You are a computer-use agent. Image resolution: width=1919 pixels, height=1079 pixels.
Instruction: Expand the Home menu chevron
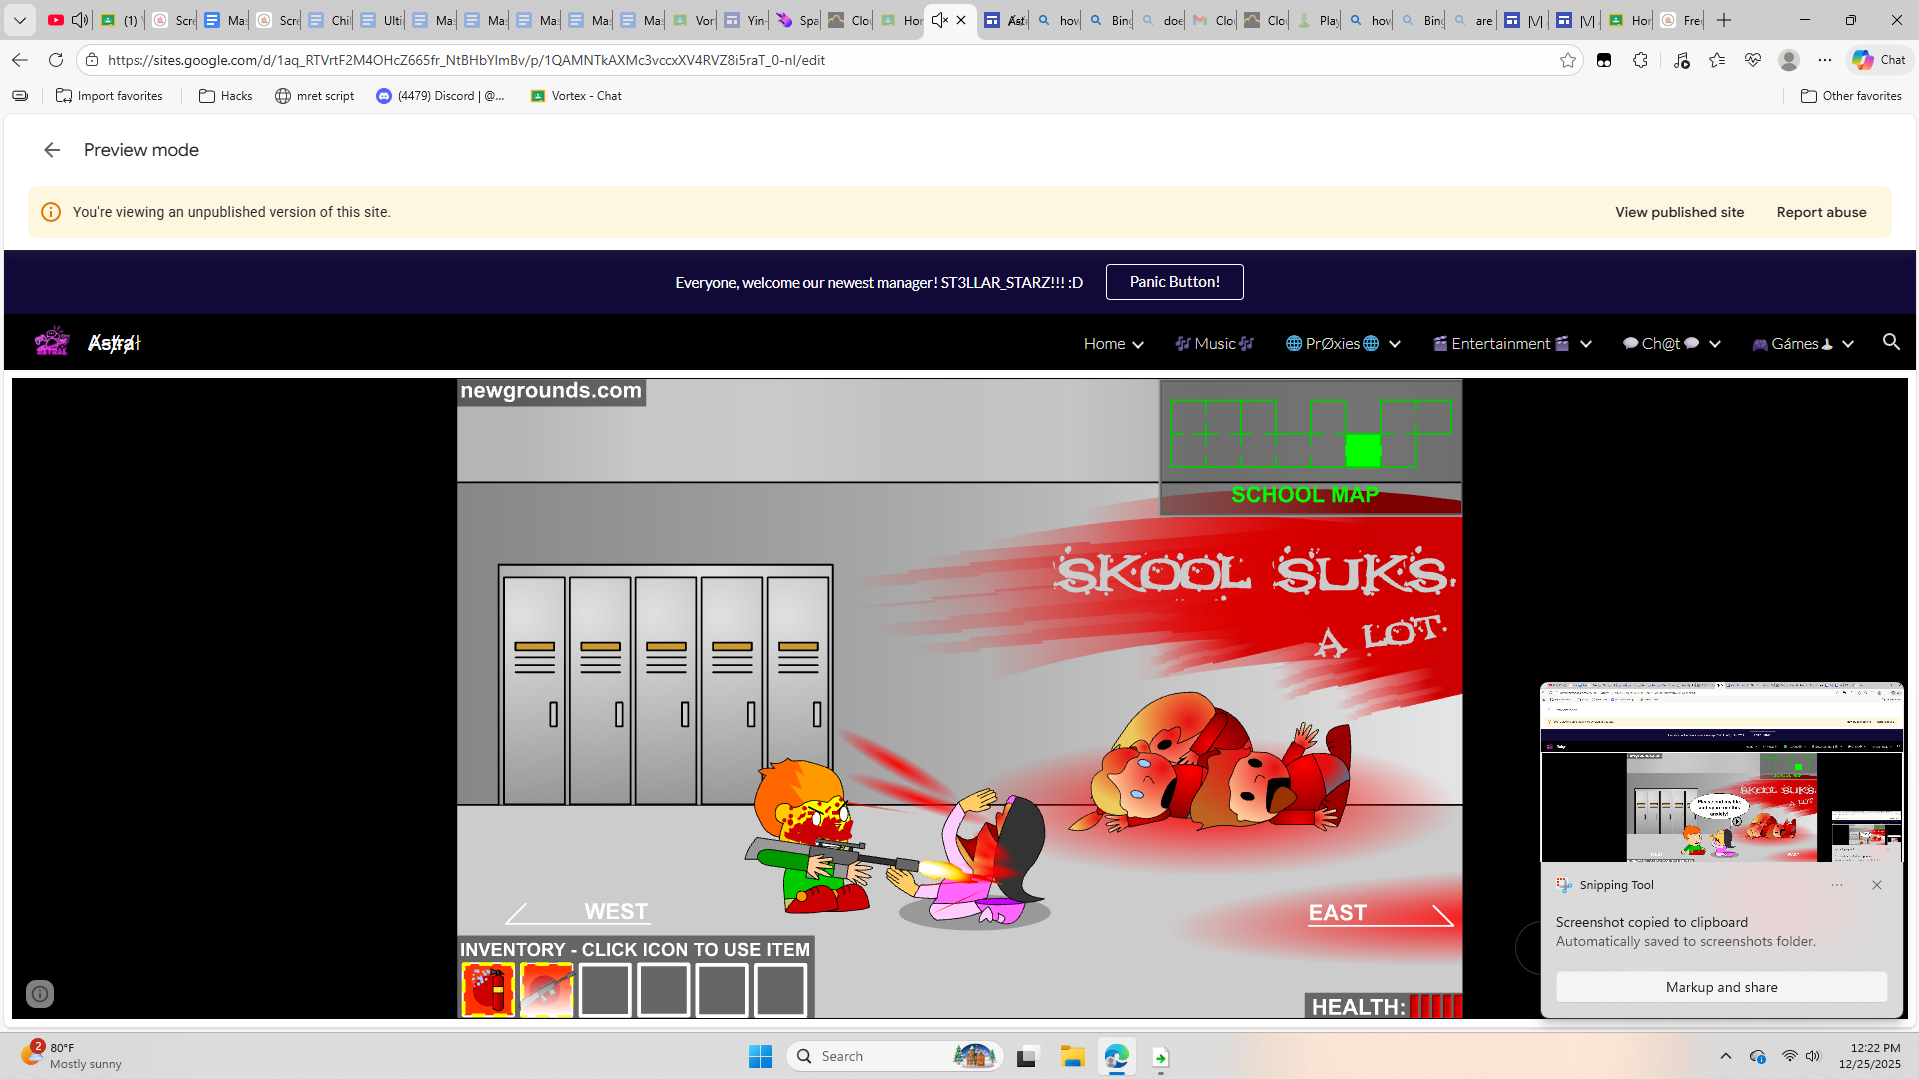coord(1137,344)
